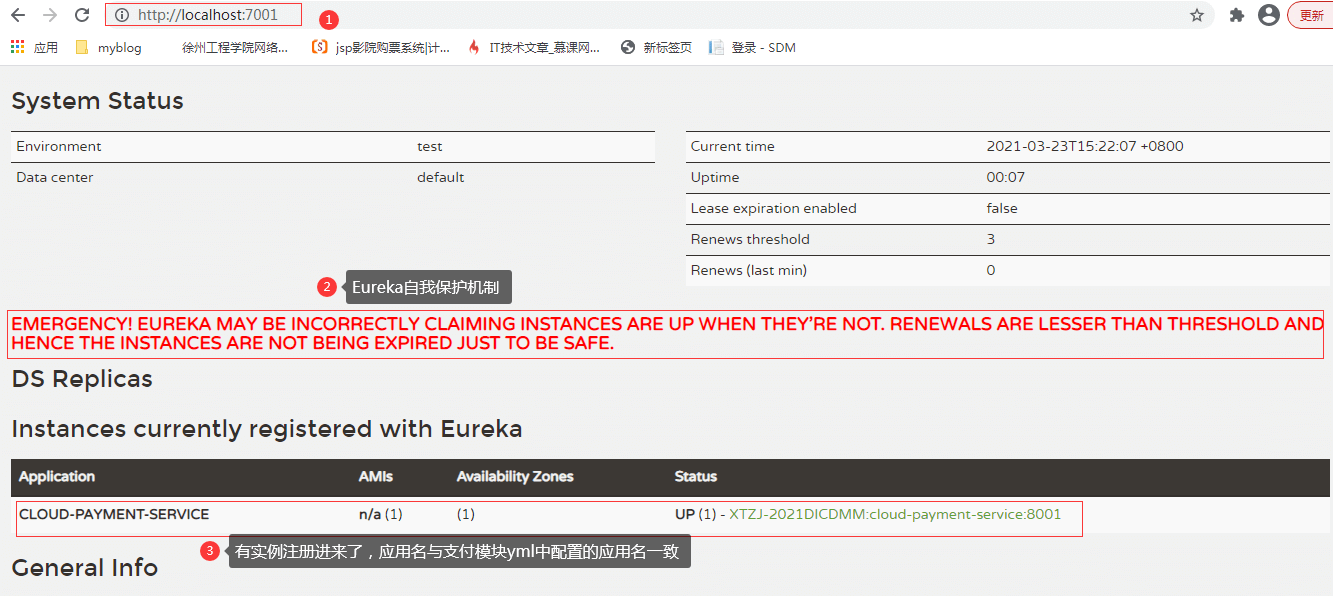
Task: Click the Status column header
Action: [696, 476]
